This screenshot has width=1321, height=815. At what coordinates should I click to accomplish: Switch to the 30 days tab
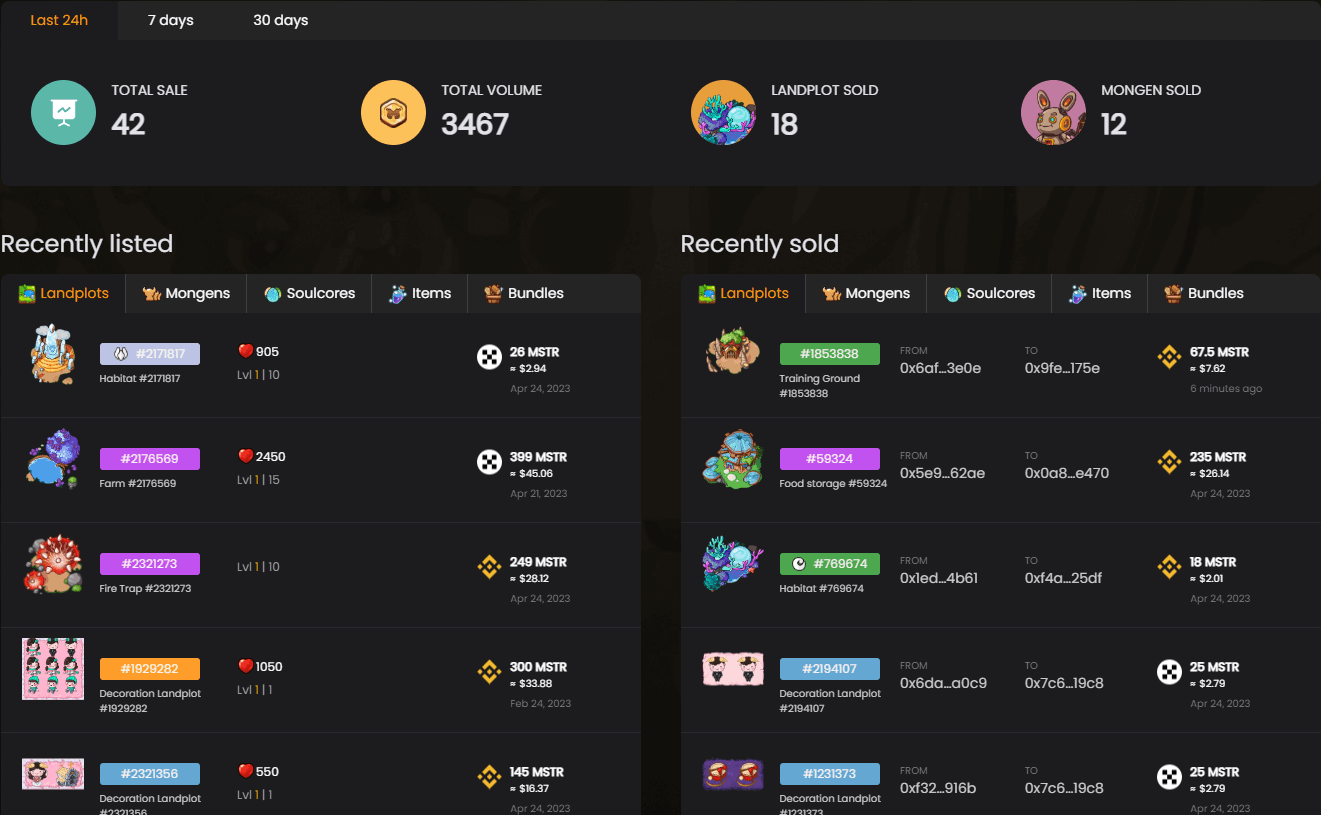280,20
